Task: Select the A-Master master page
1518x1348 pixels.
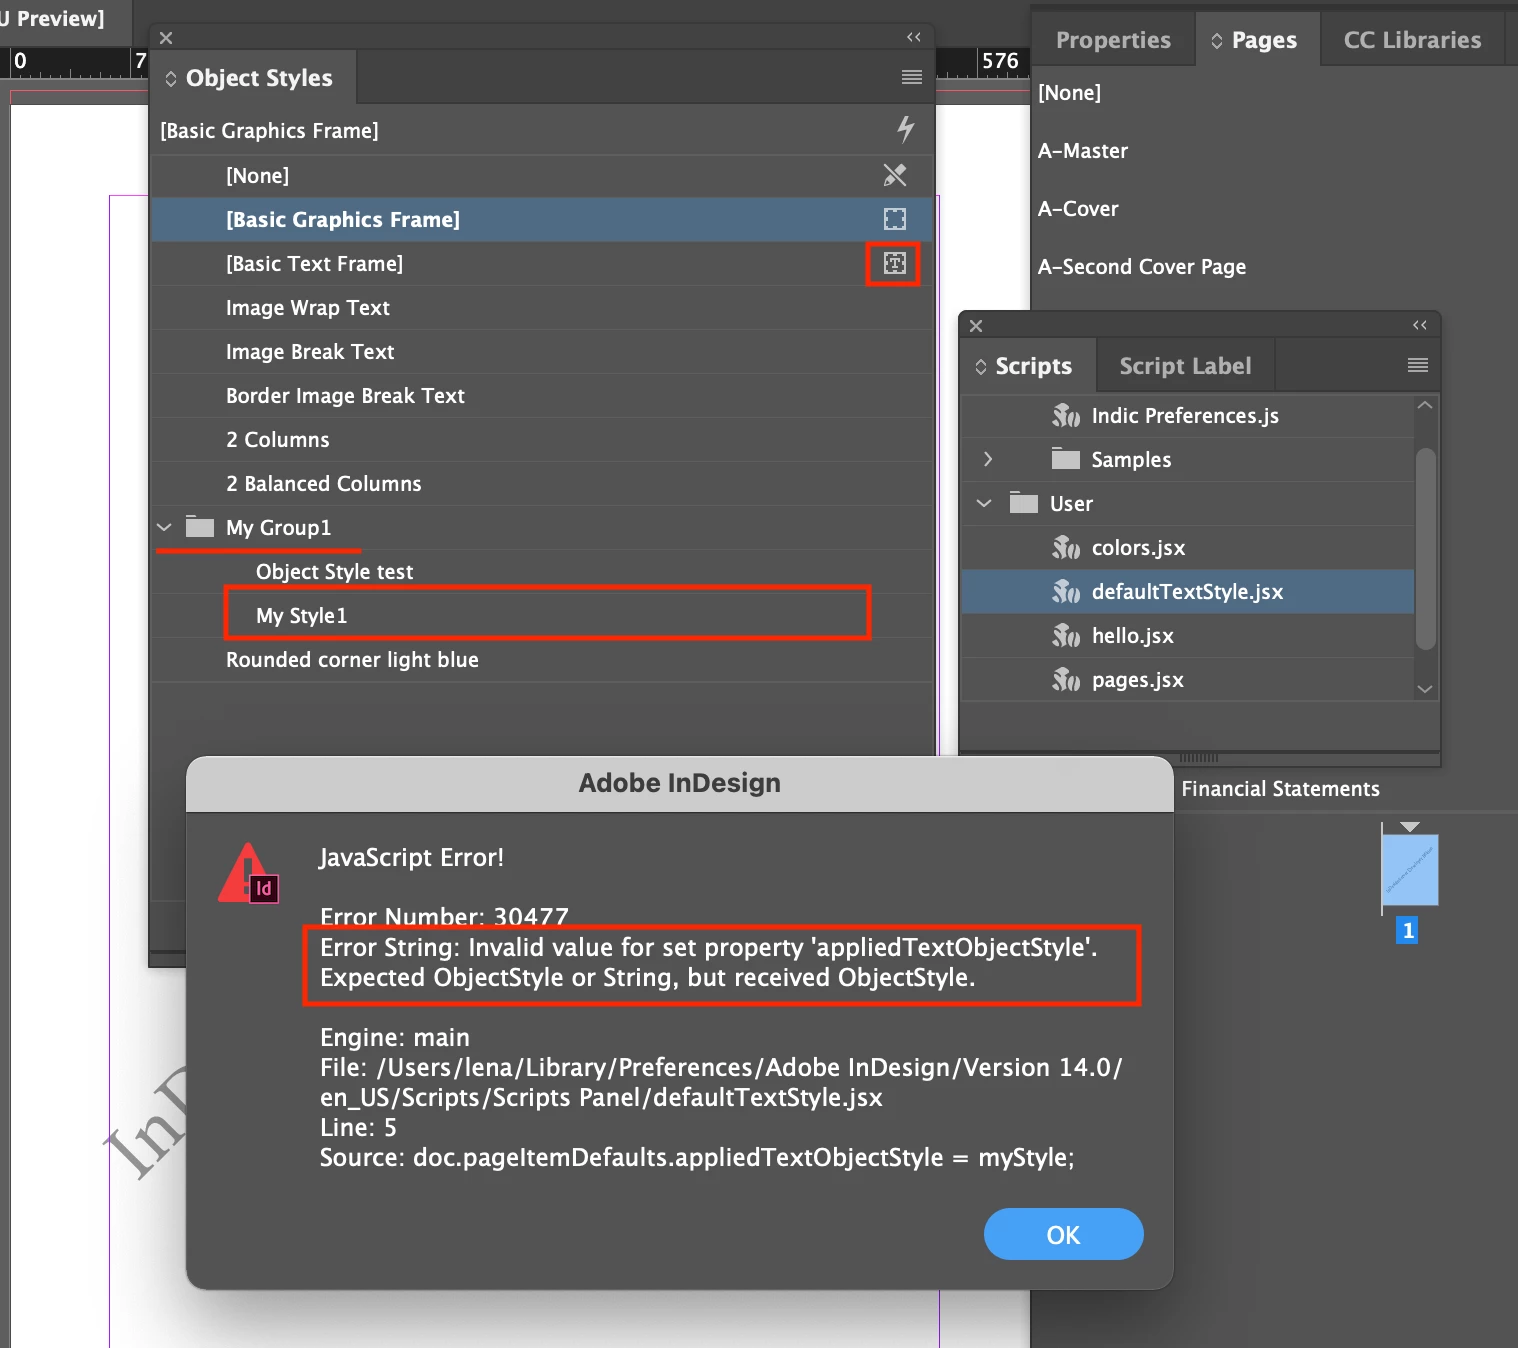Action: [x=1083, y=151]
